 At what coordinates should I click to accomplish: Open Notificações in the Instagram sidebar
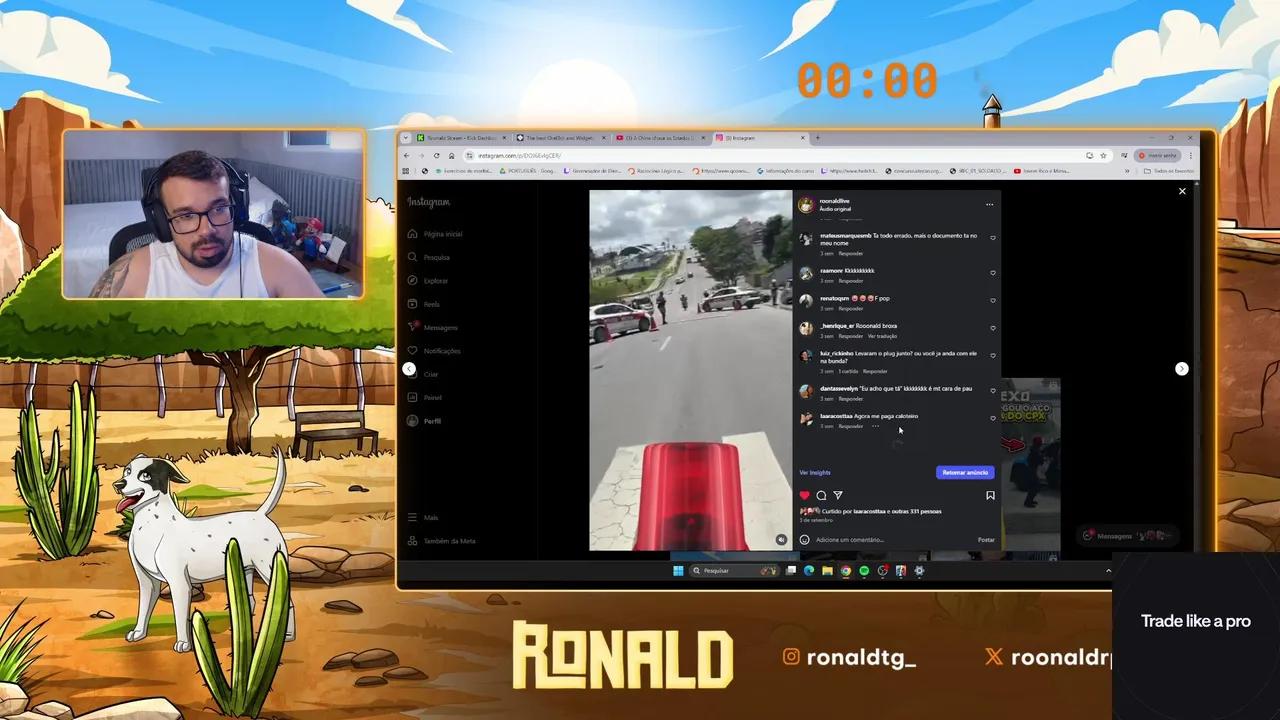[434, 351]
